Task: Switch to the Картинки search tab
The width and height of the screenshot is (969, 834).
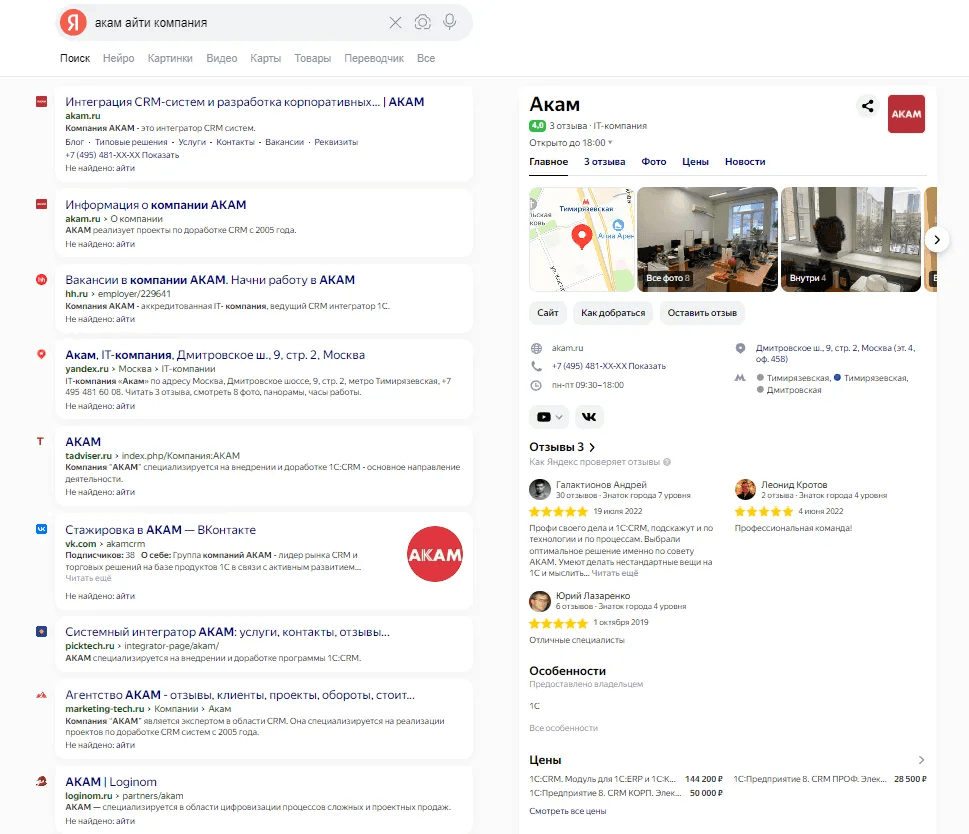Action: point(170,58)
